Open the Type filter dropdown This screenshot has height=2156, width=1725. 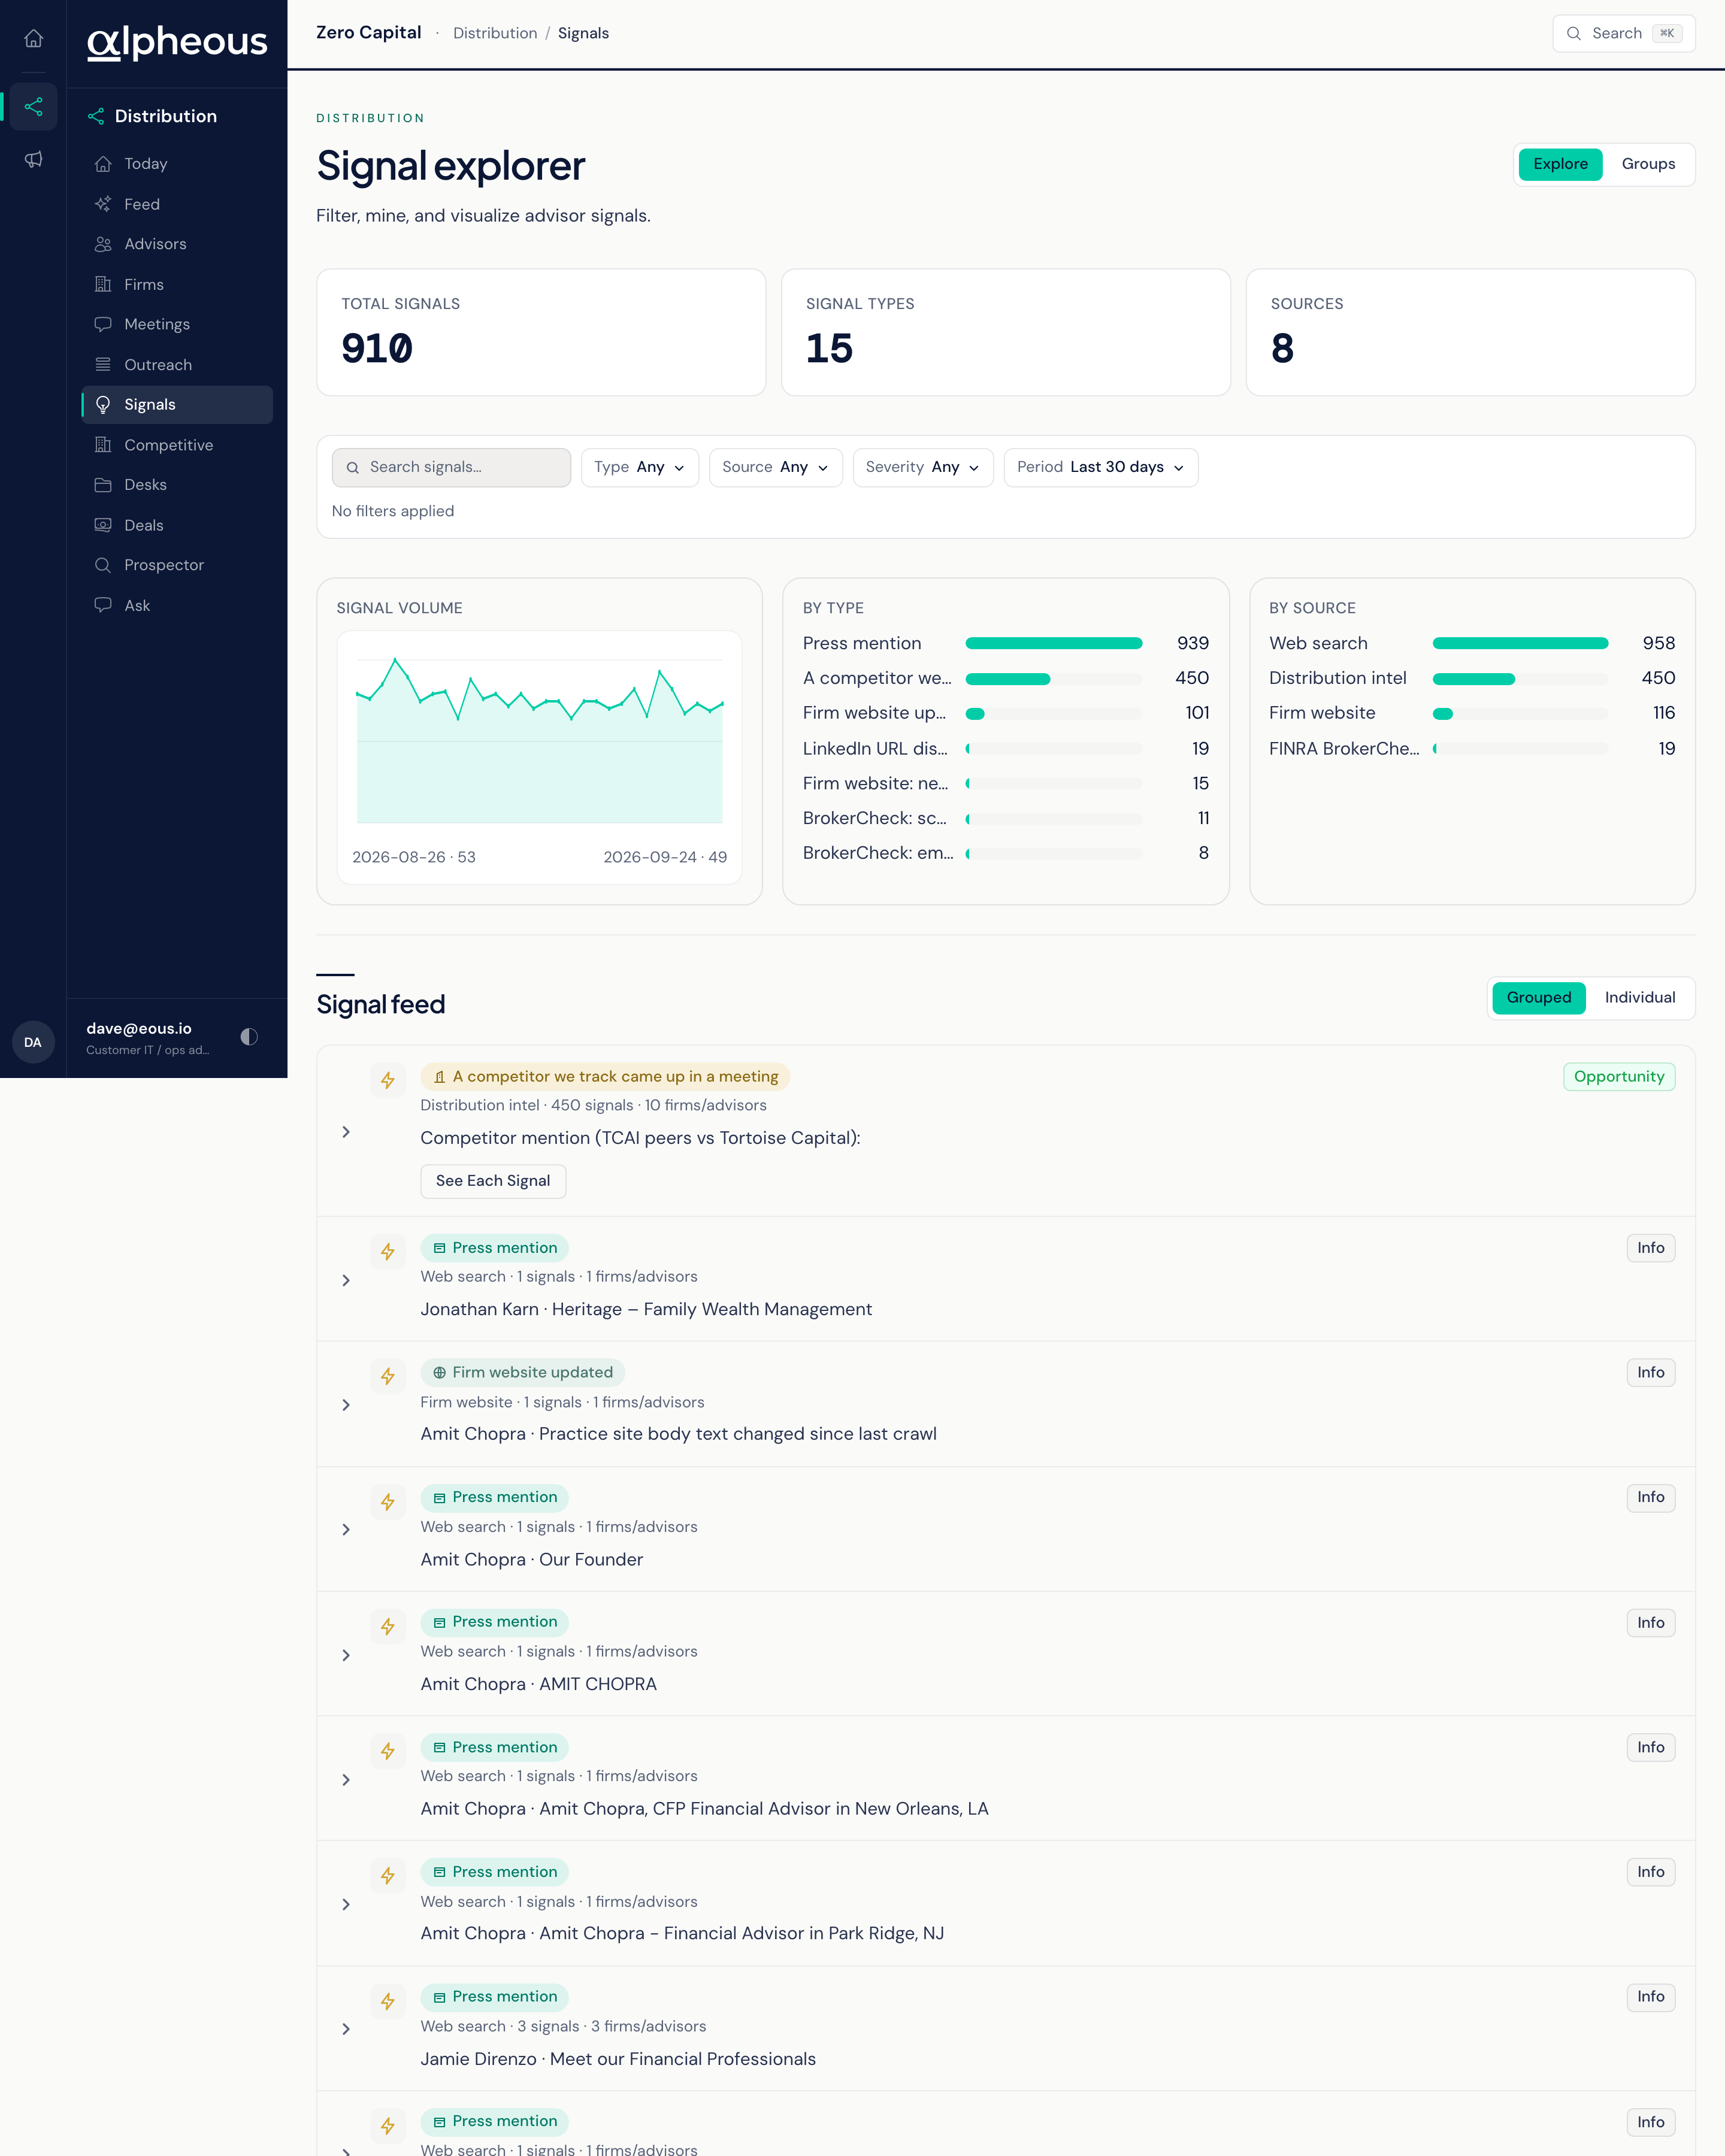tap(639, 467)
